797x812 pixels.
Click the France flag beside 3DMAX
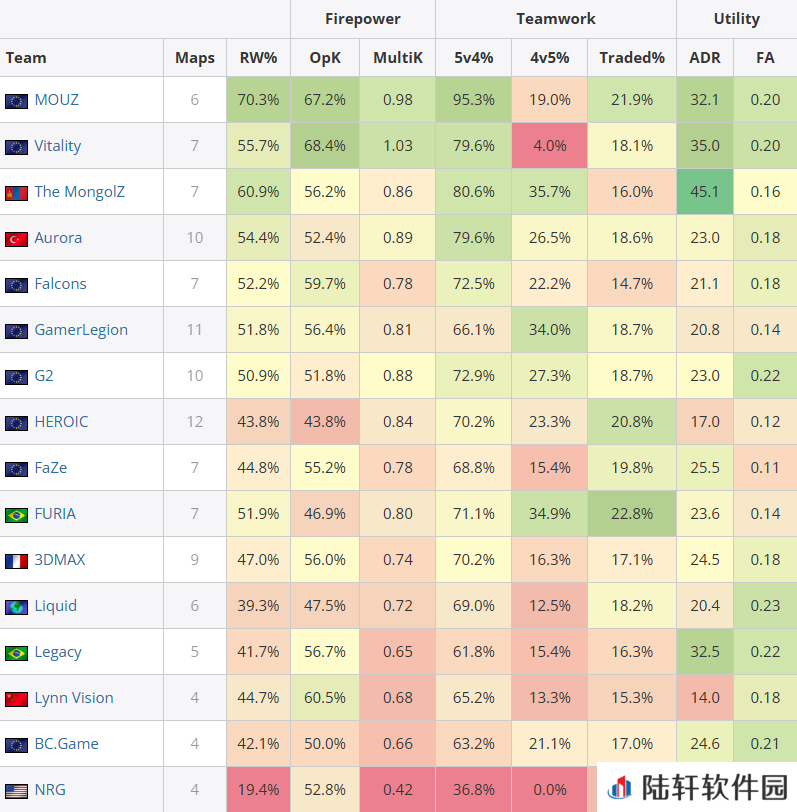(16, 561)
